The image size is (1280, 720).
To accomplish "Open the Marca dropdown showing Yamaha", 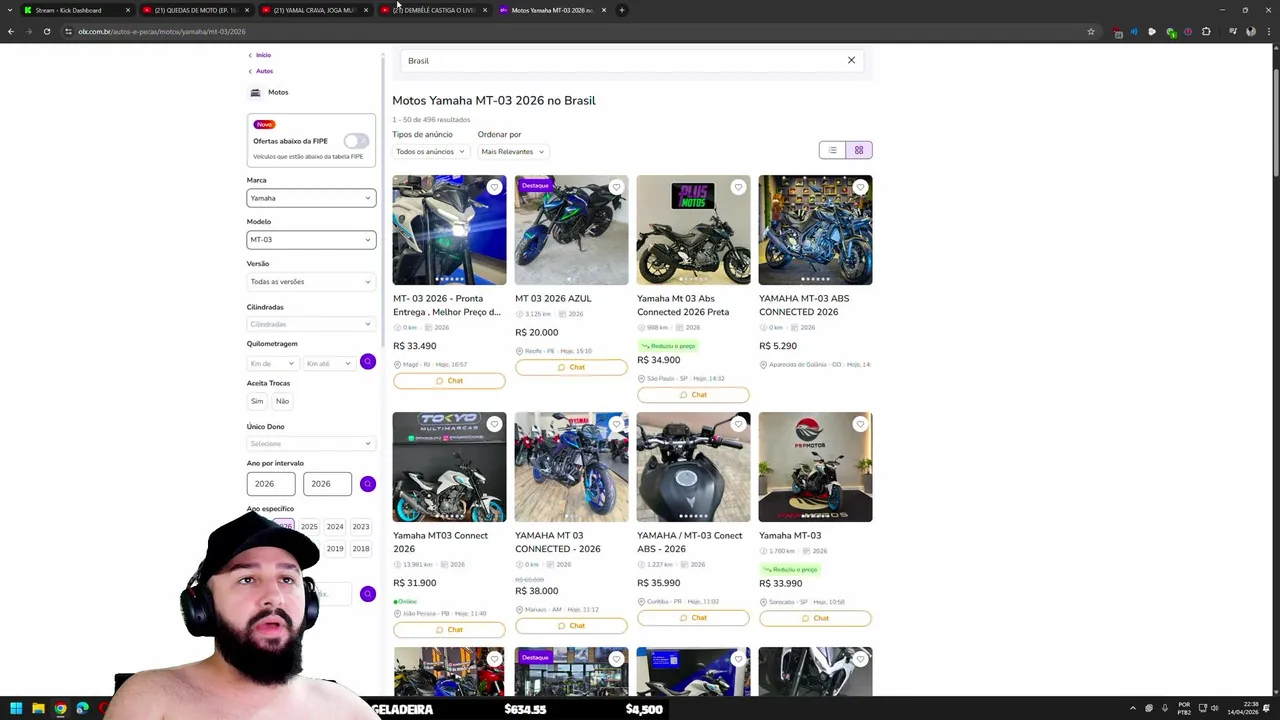I will click(x=311, y=198).
